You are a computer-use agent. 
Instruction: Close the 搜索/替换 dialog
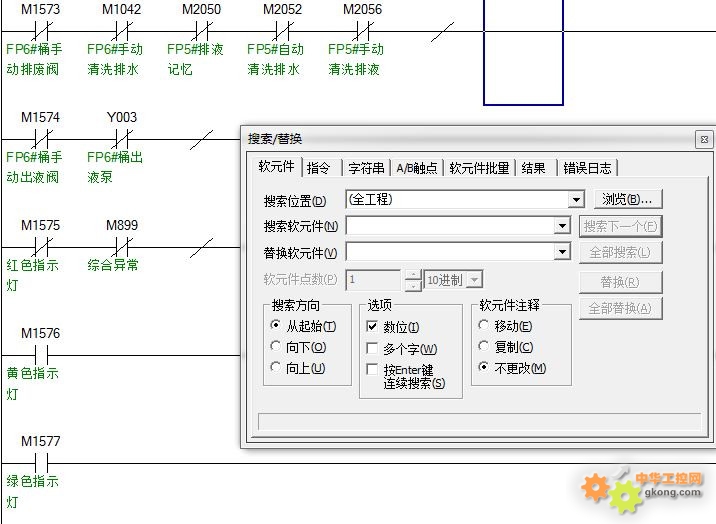[704, 140]
